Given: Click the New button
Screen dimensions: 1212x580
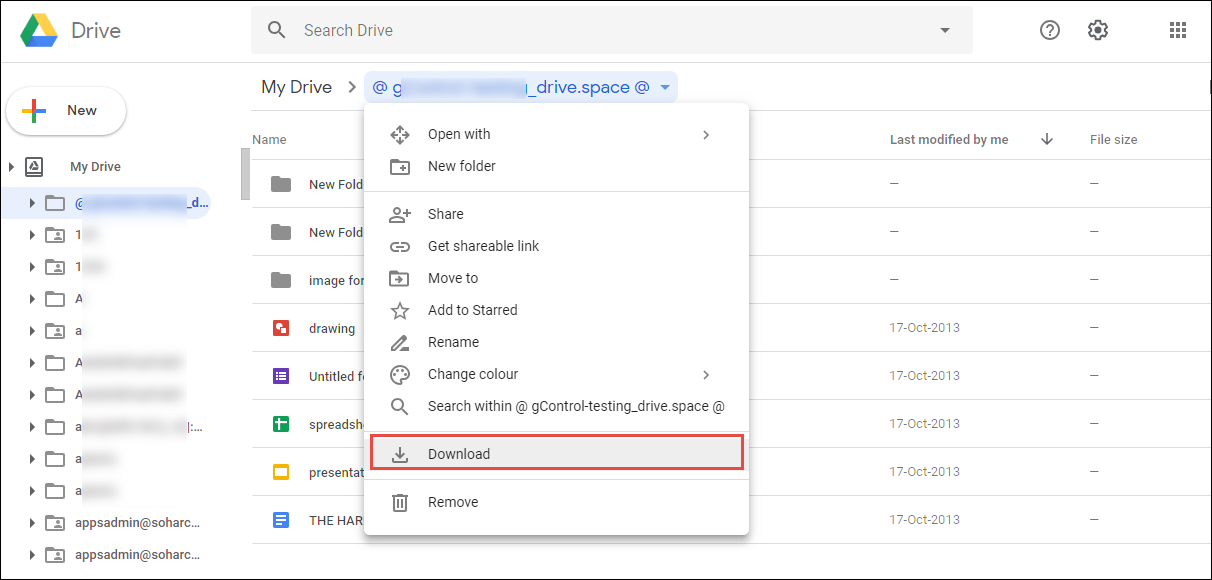Looking at the screenshot, I should coord(66,111).
